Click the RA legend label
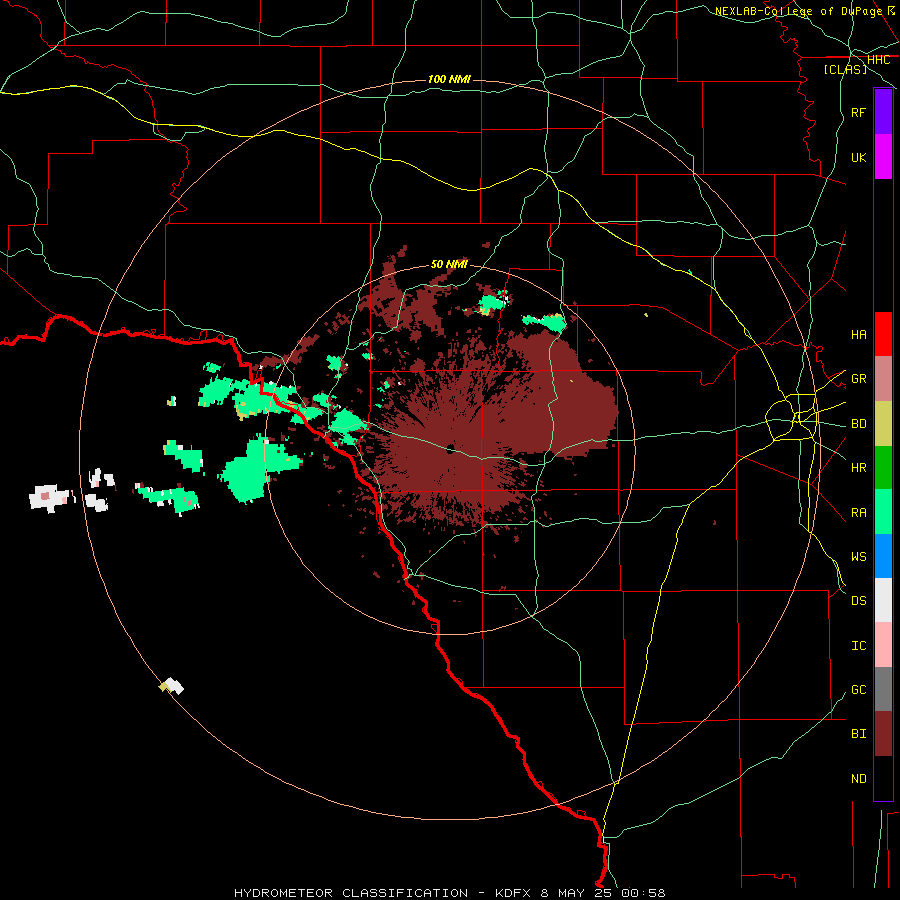Image resolution: width=900 pixels, height=900 pixels. click(x=858, y=512)
